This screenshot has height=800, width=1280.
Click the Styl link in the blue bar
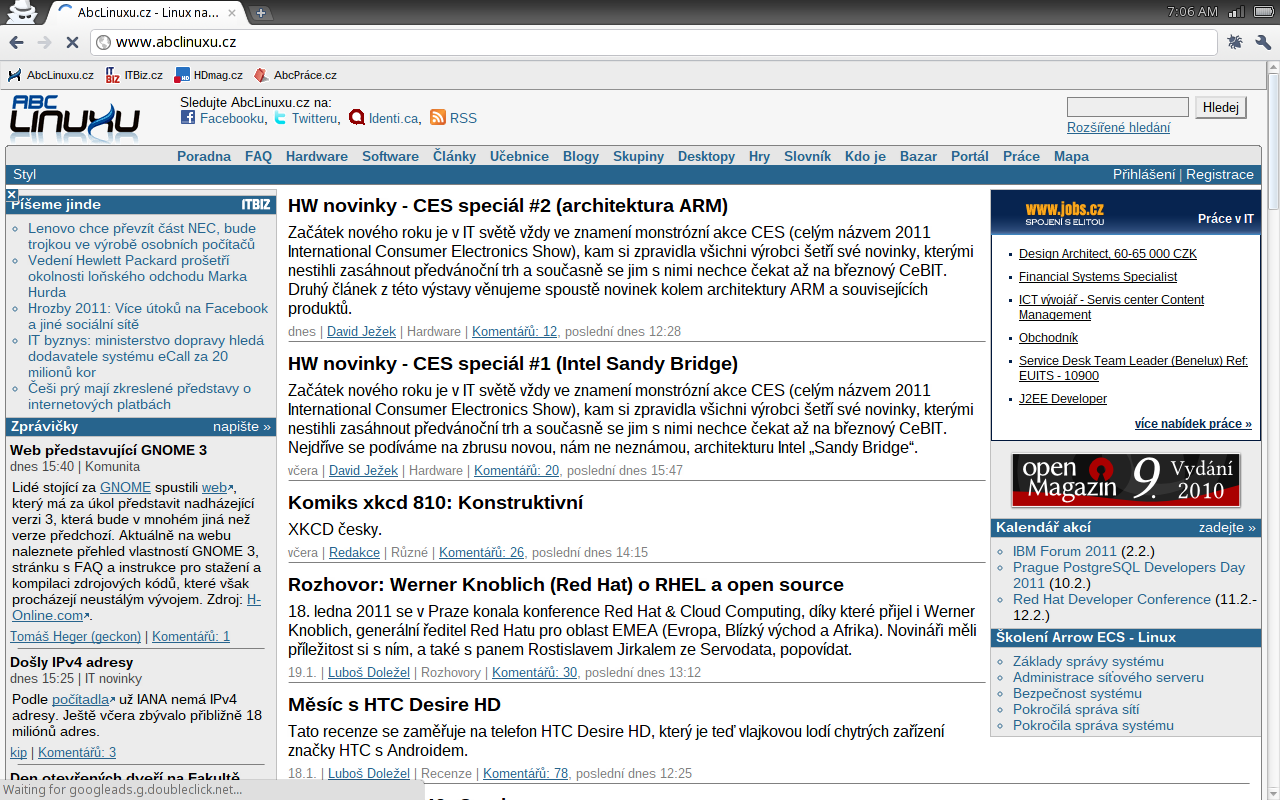(x=25, y=174)
